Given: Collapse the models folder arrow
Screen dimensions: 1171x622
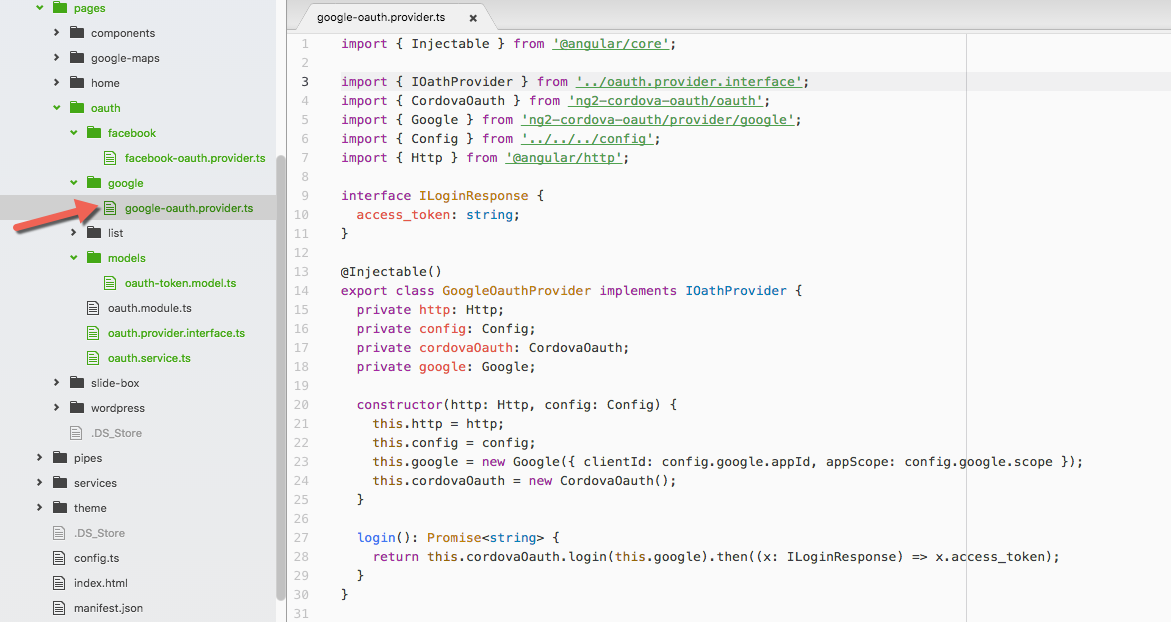Looking at the screenshot, I should click(x=73, y=258).
